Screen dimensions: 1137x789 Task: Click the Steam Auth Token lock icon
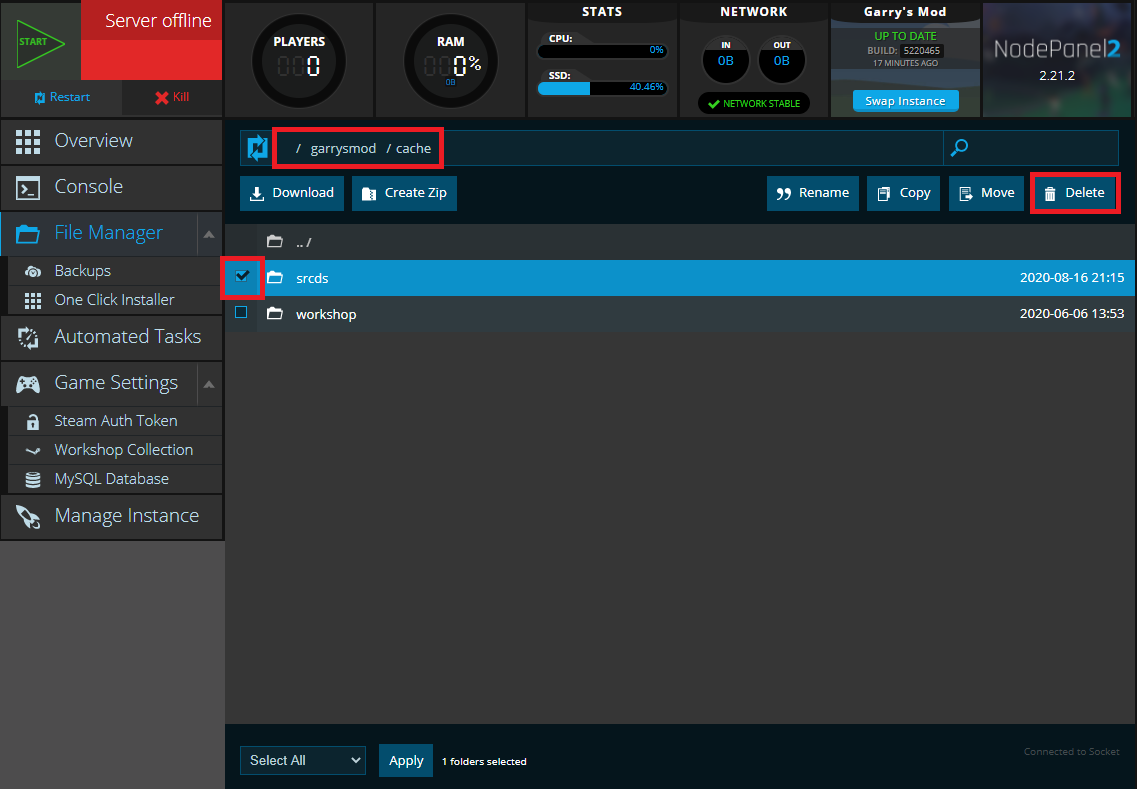coord(32,420)
